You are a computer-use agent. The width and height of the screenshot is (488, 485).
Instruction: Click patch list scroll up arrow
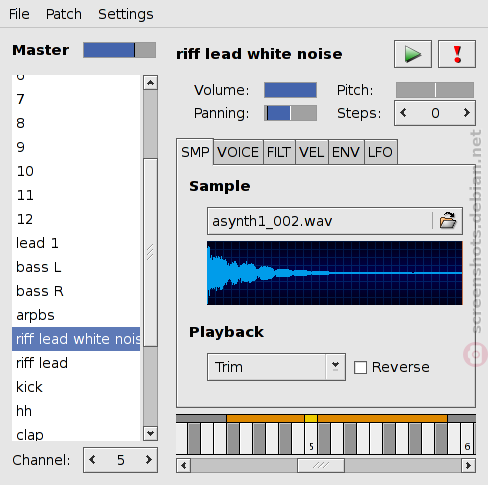tap(150, 82)
